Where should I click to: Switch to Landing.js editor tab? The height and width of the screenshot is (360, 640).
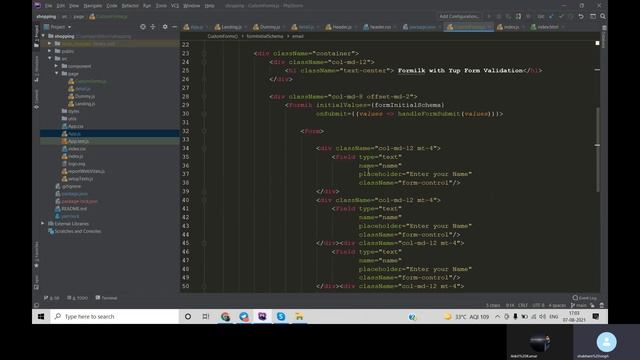point(231,27)
